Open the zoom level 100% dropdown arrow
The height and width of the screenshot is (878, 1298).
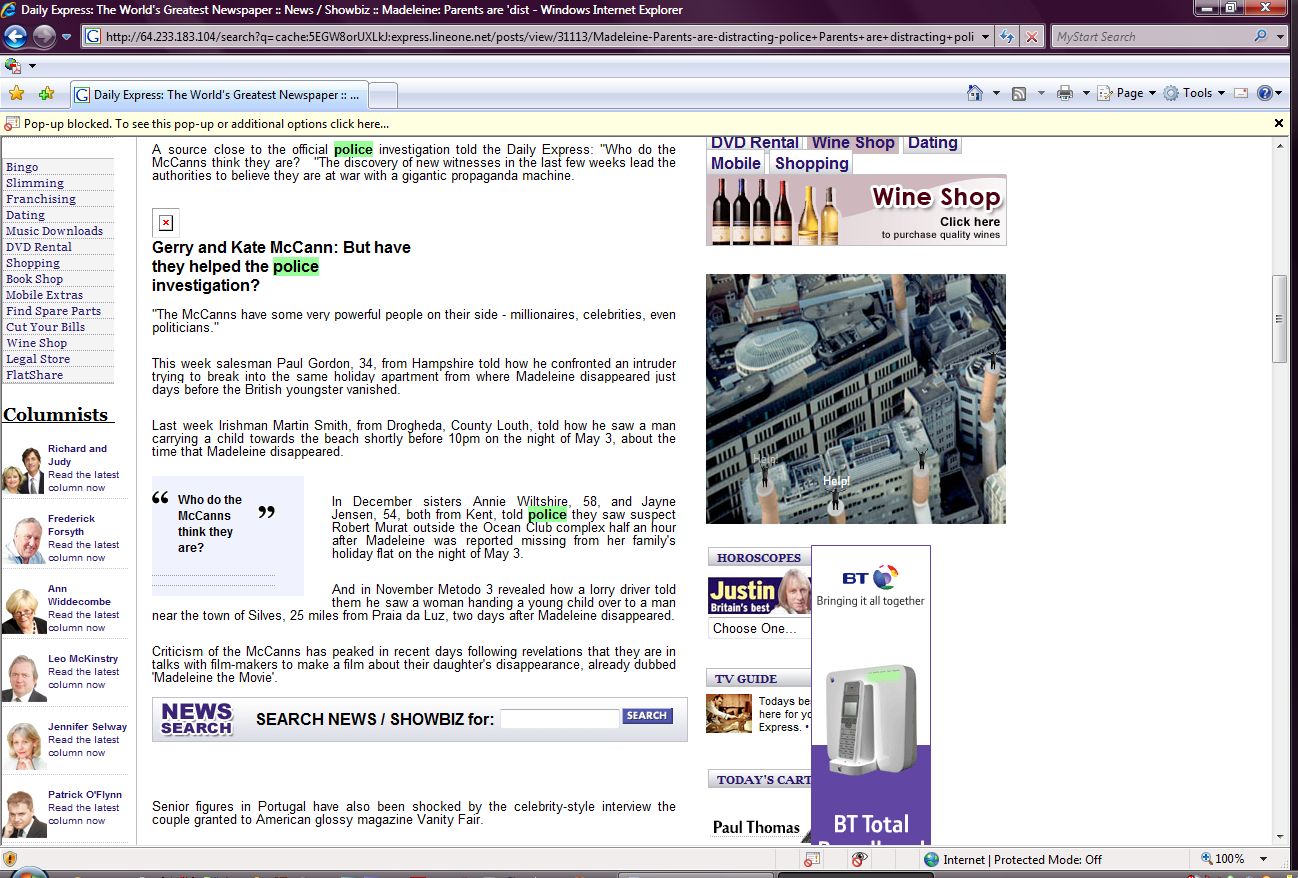coord(1264,859)
